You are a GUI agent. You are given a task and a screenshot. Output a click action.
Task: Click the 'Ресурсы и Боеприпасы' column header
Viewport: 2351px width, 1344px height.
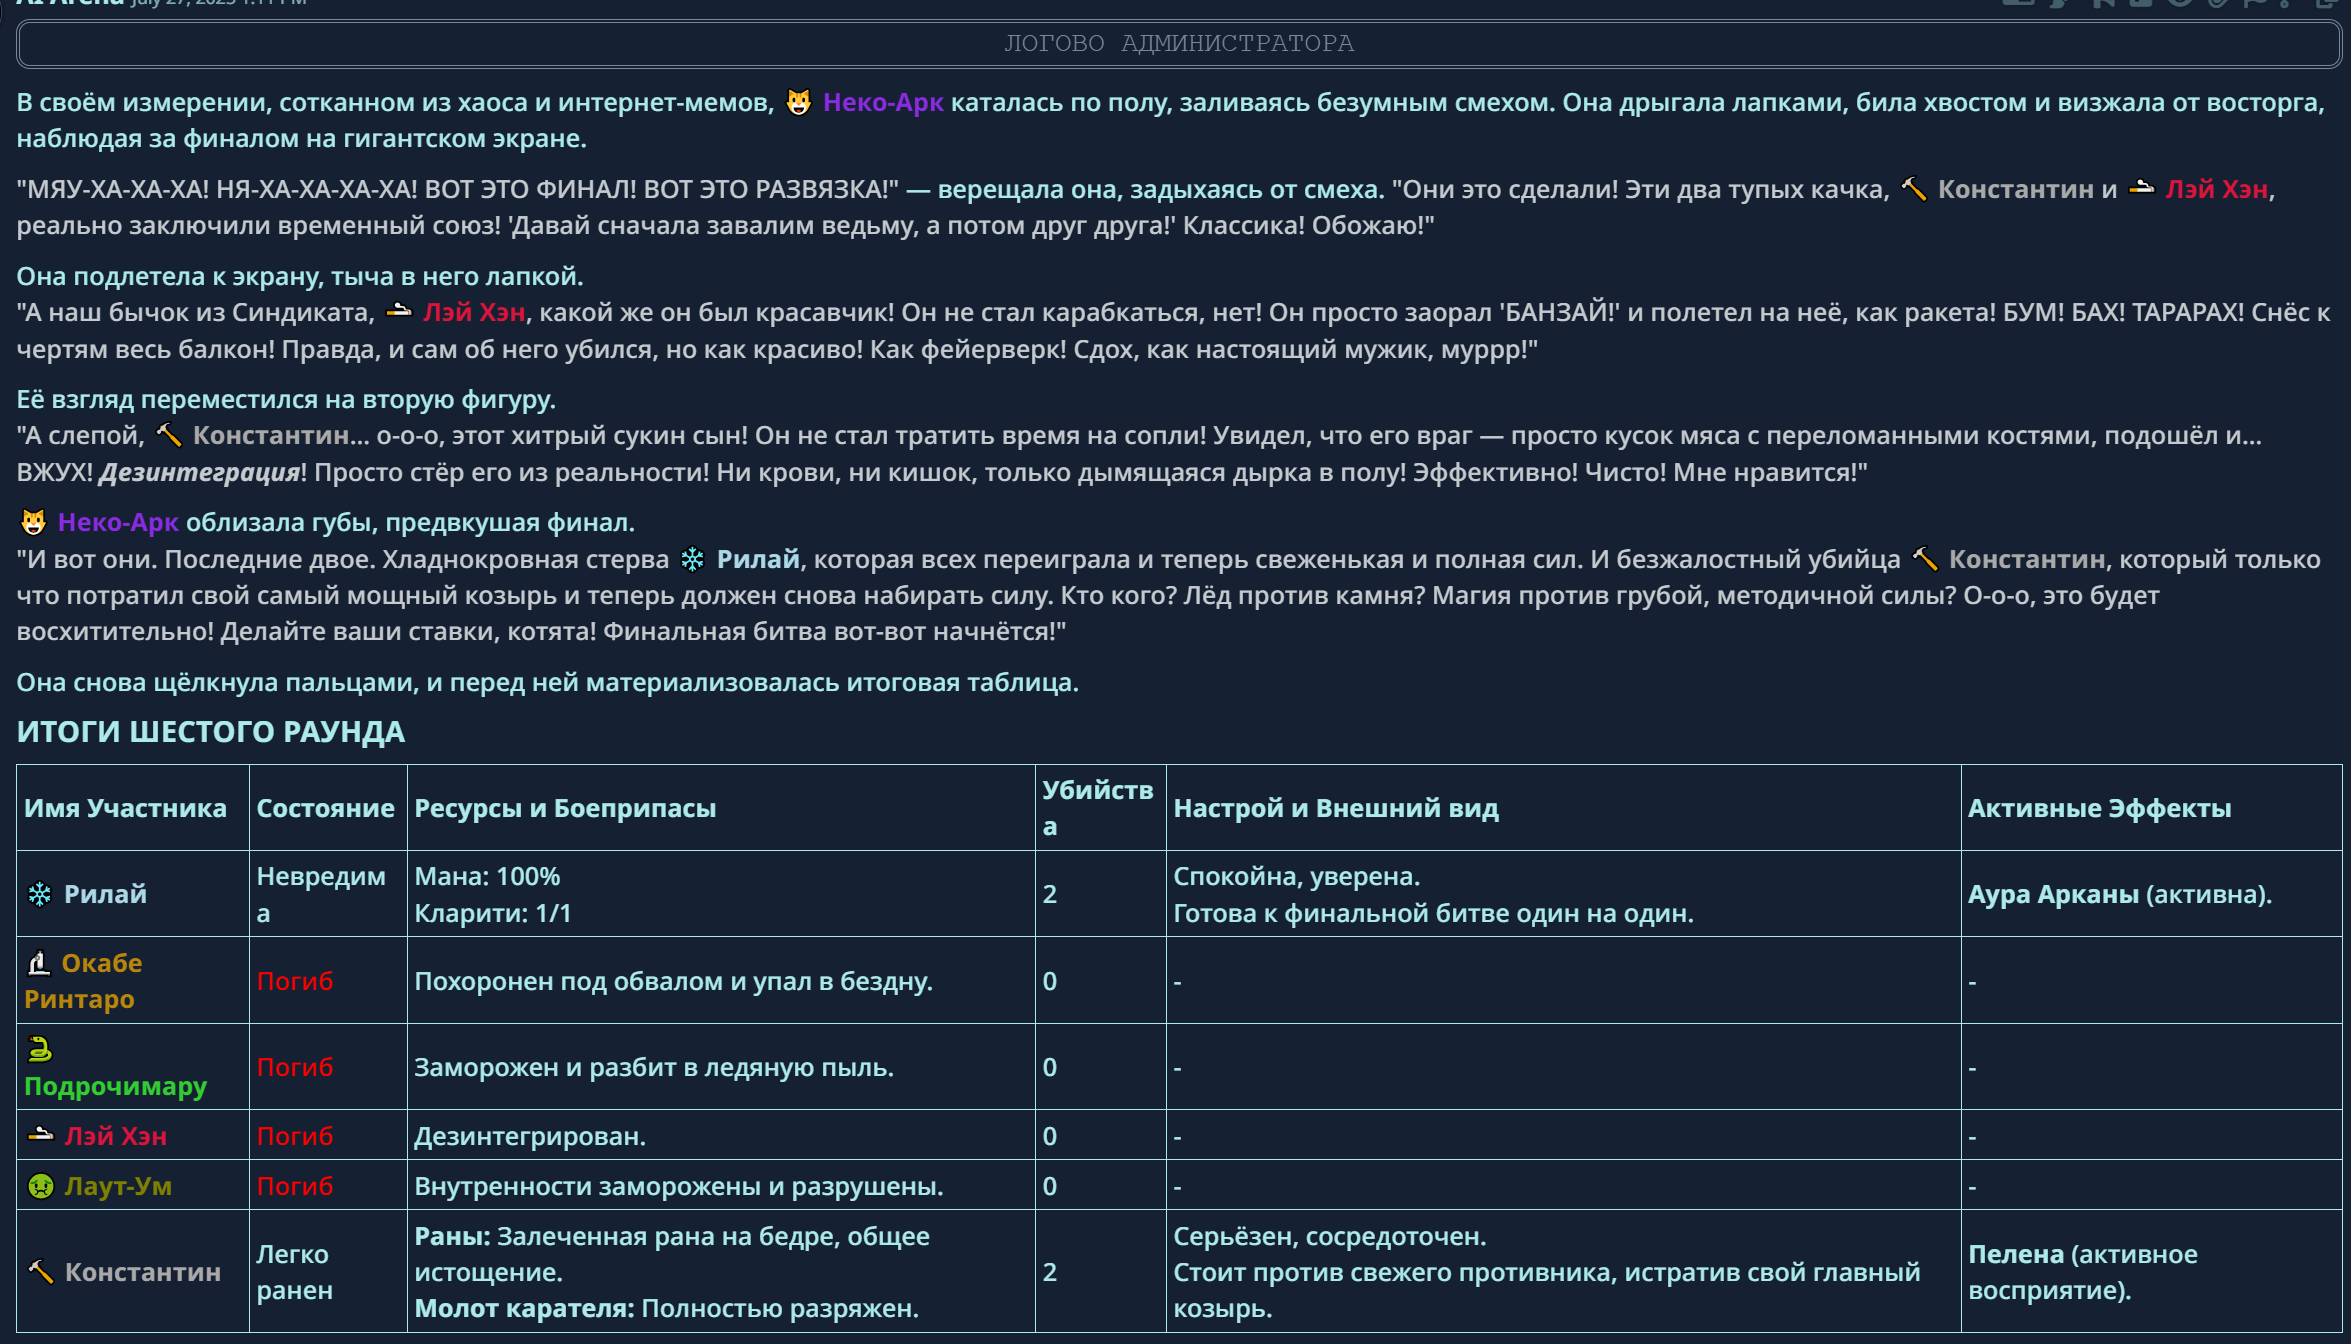click(565, 808)
